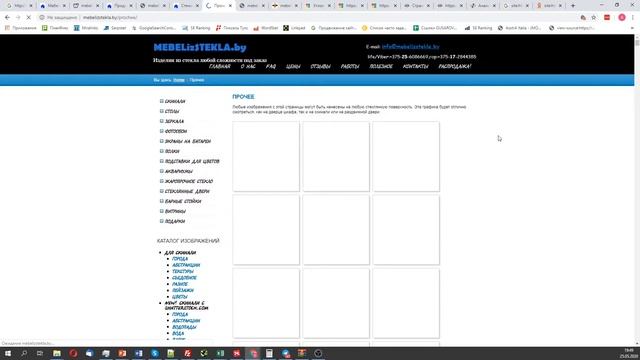Image resolution: width=640 pixels, height=360 pixels.
Task: Open the Фотообои sidebar category
Action: click(176, 131)
